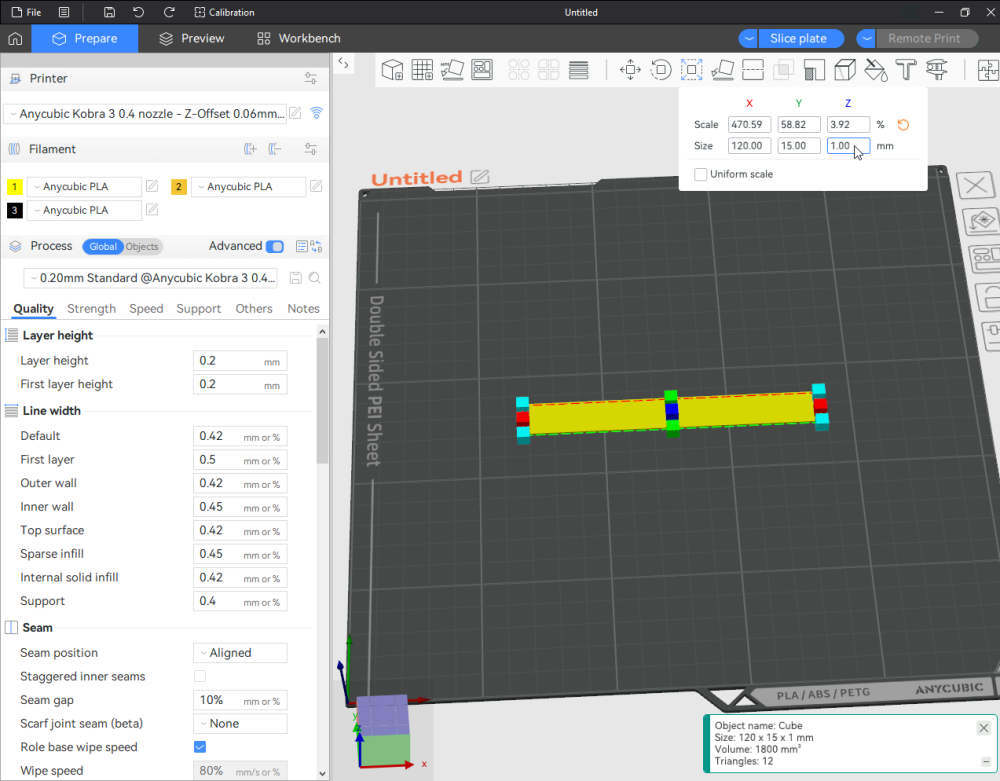This screenshot has width=1000, height=781.
Task: Open the Seam painting tool
Action: coord(845,69)
